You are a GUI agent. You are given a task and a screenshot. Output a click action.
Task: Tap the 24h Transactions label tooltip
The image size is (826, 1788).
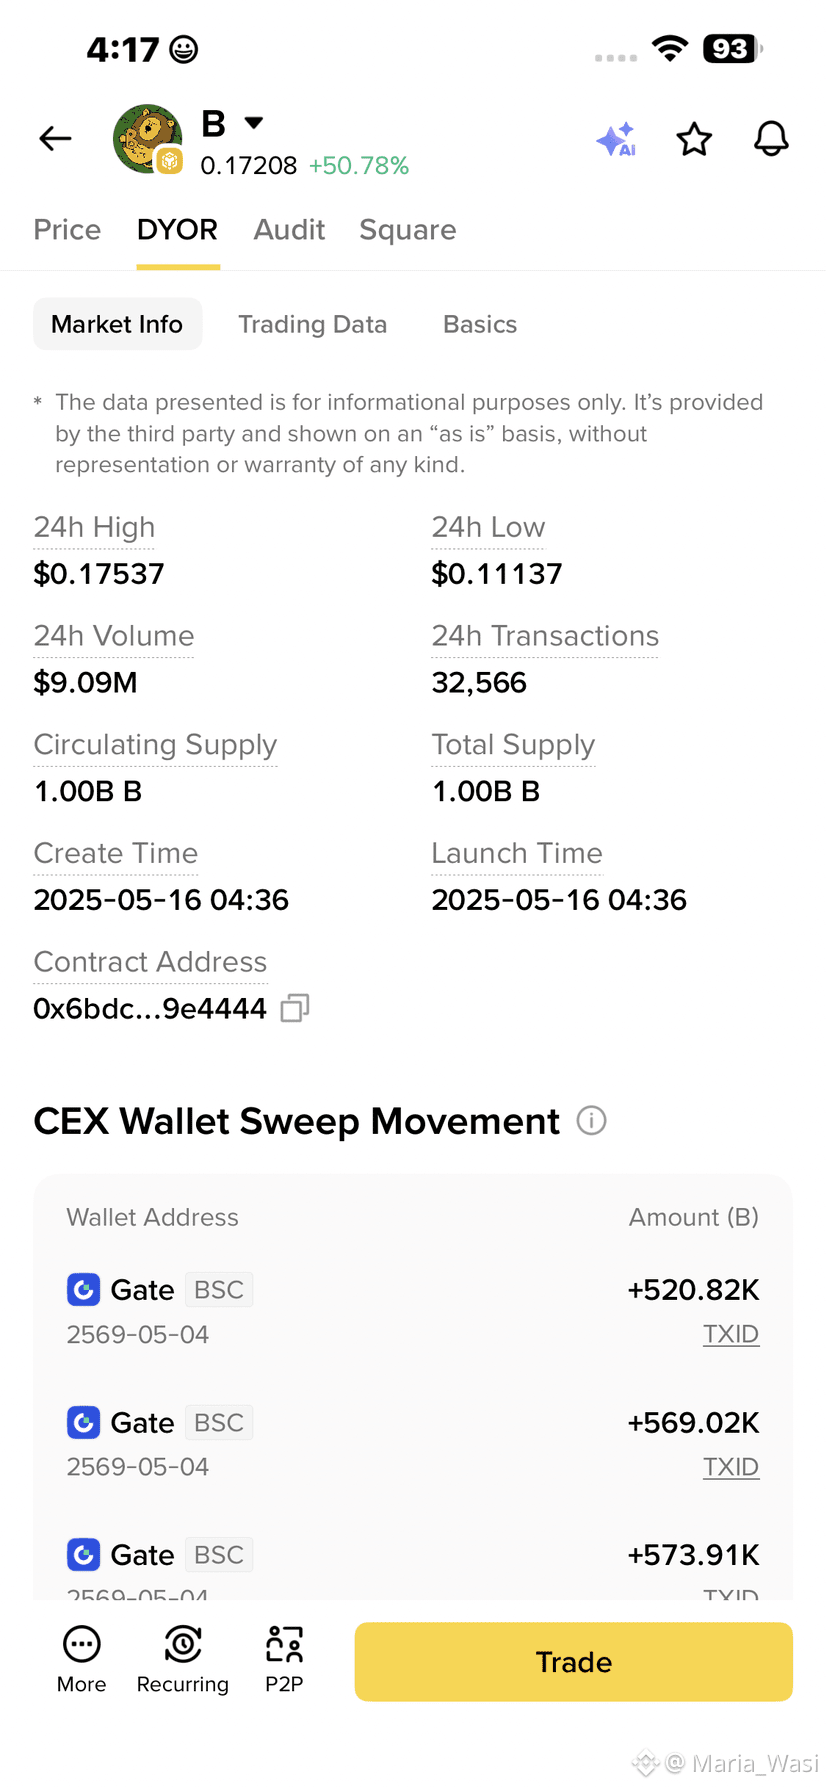pyautogui.click(x=545, y=636)
